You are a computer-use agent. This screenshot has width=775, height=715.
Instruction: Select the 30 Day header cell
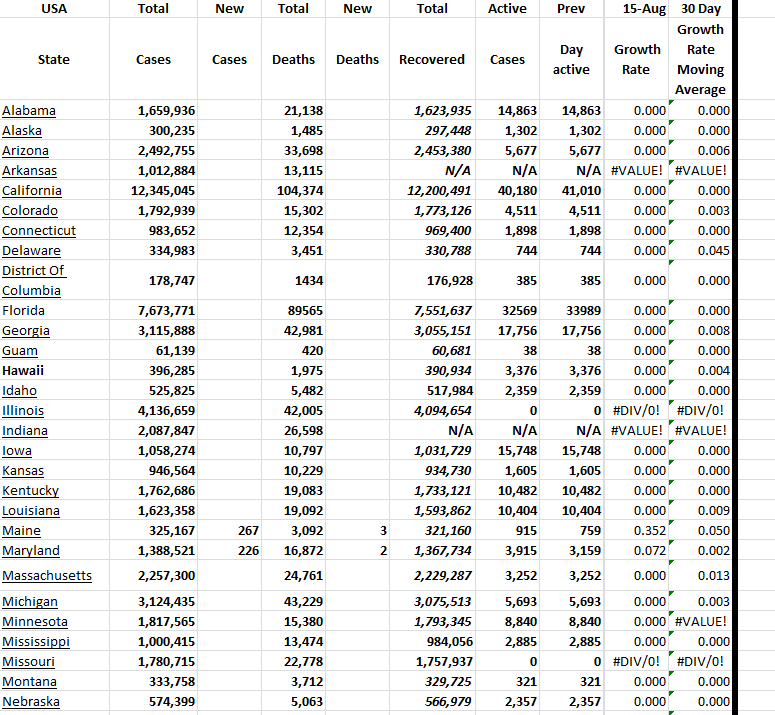[700, 8]
